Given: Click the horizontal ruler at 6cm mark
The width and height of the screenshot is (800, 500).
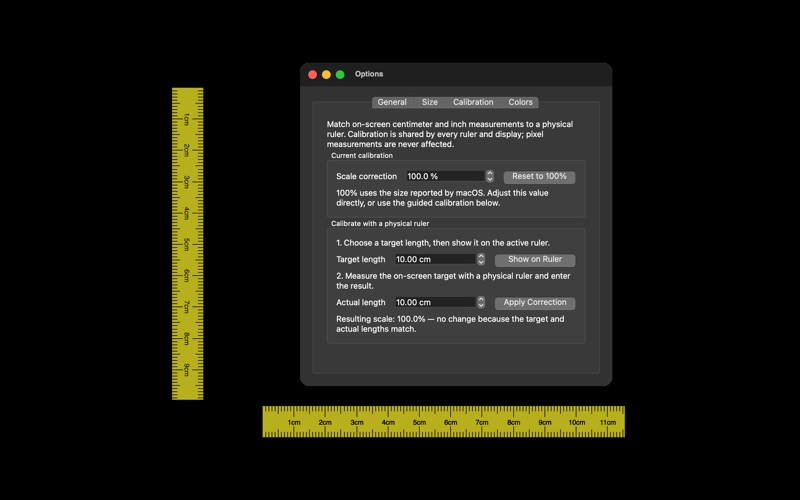Looking at the screenshot, I should pyautogui.click(x=450, y=421).
